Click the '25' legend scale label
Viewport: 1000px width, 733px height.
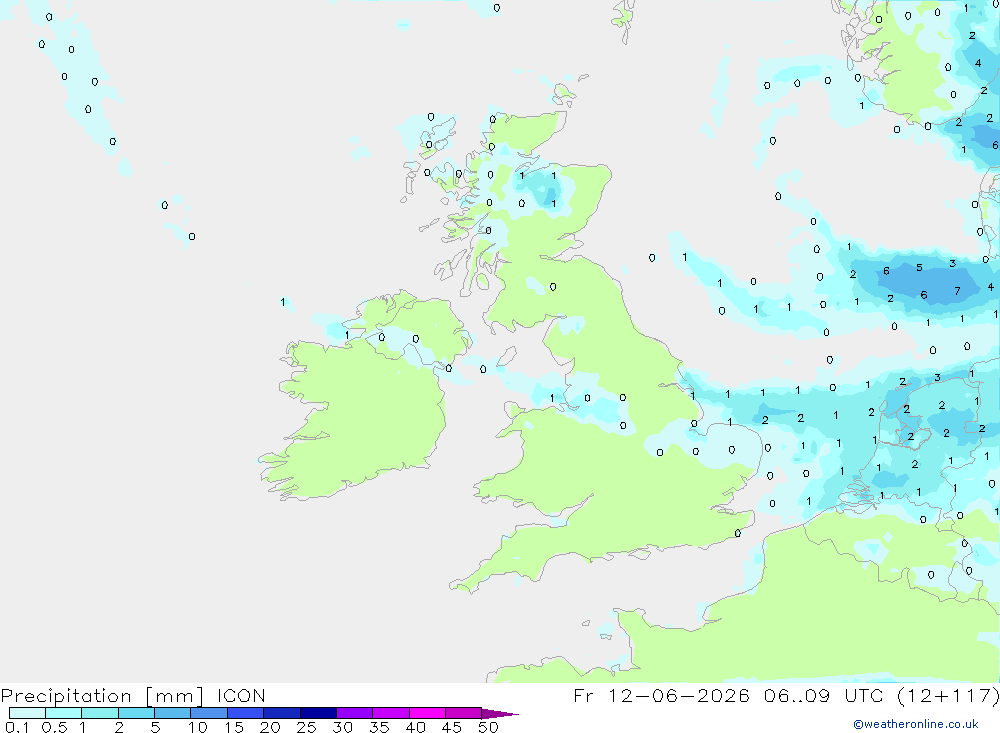tap(306, 727)
